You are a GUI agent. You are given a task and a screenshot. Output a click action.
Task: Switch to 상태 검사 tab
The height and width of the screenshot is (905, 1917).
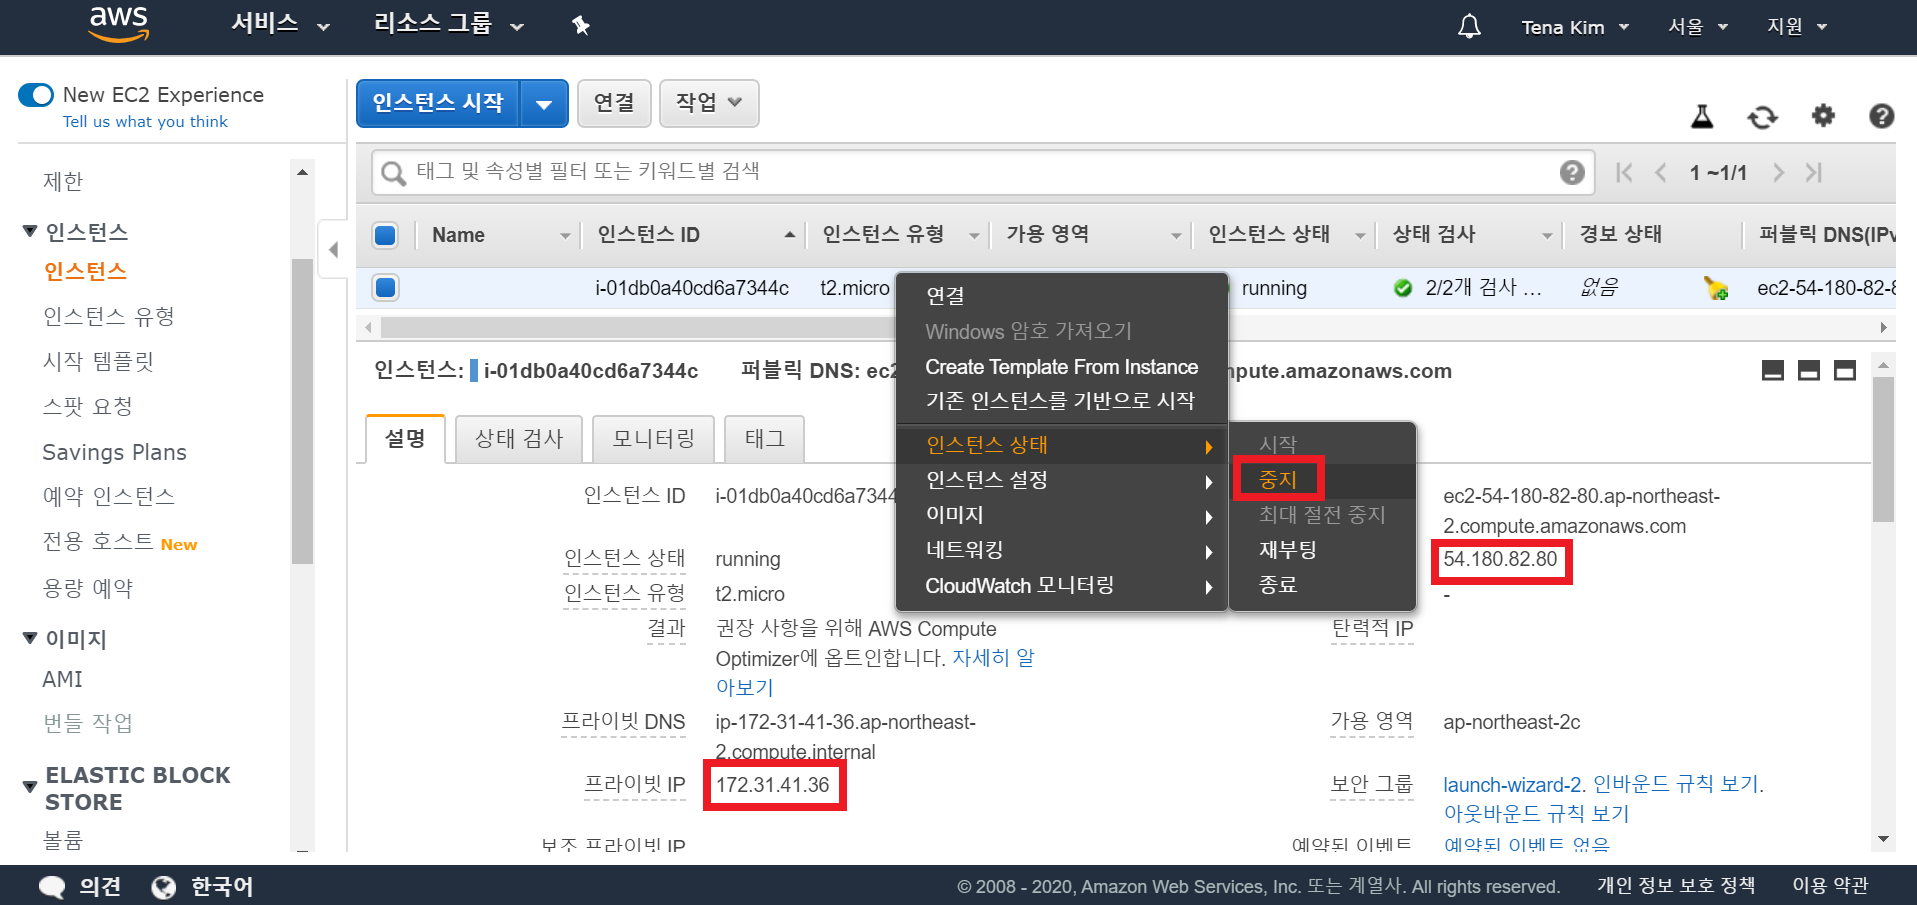(x=519, y=439)
